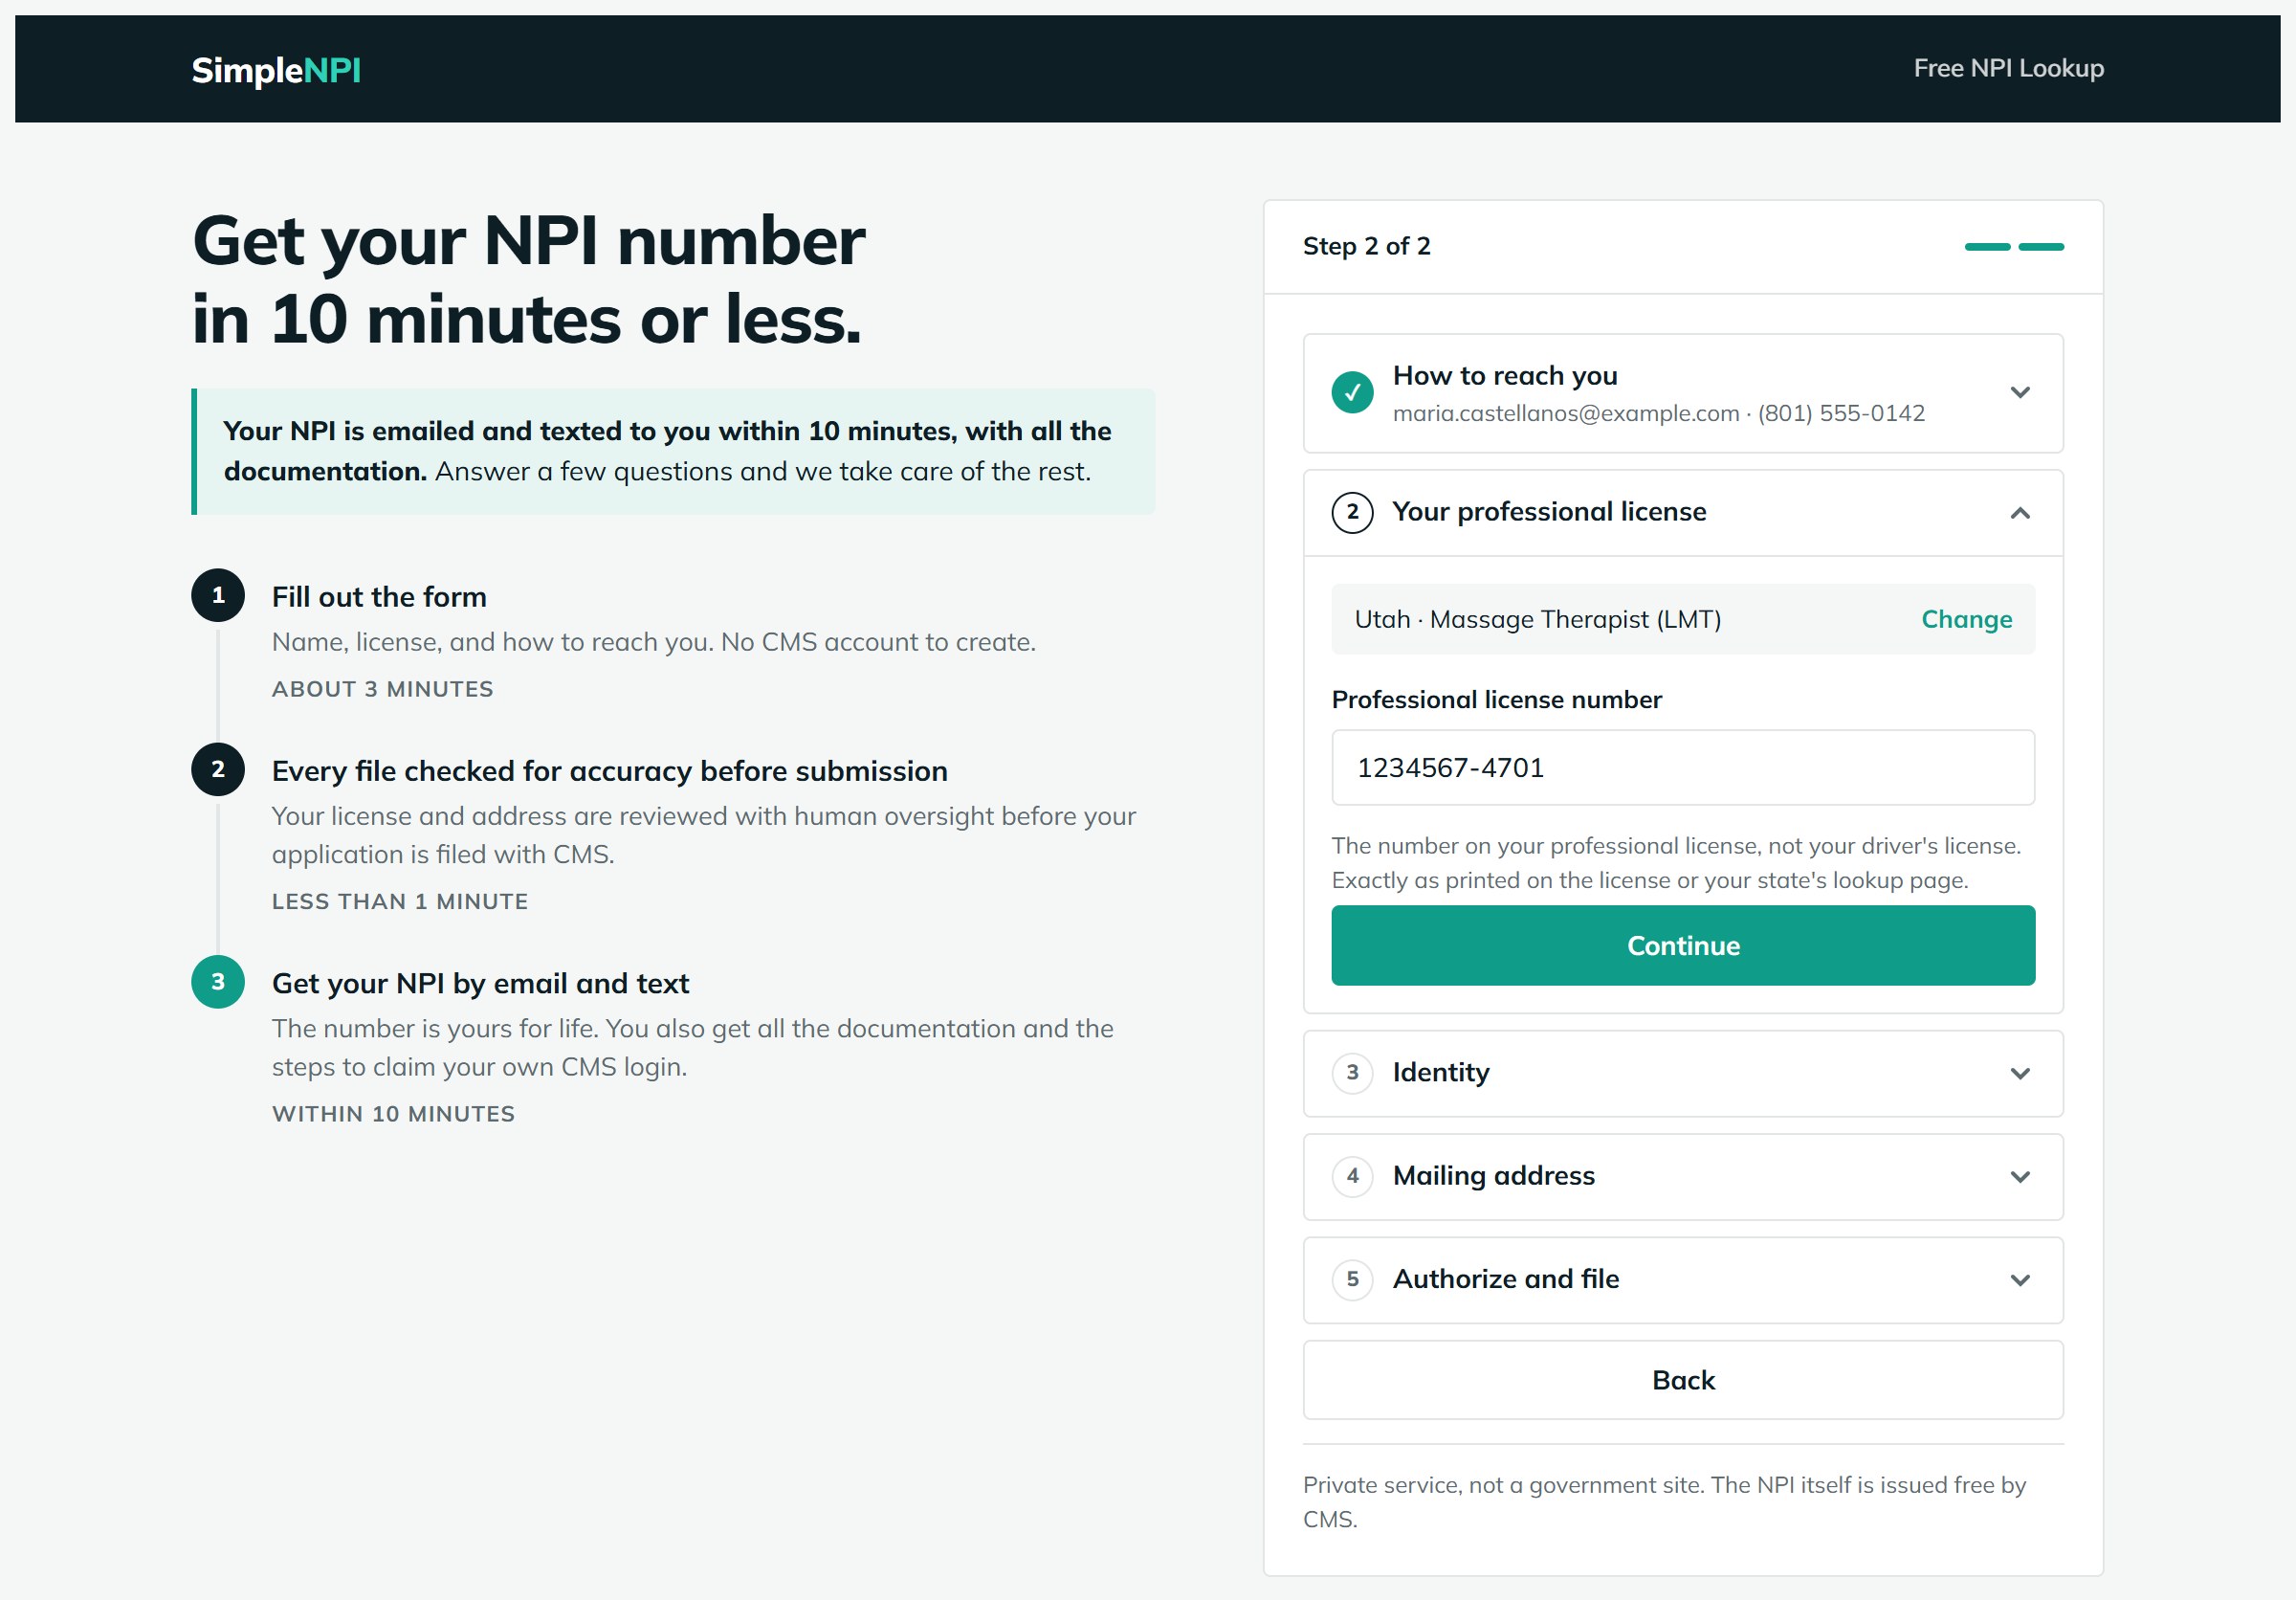Focus the Professional license number field
The image size is (2296, 1600).
(1683, 767)
